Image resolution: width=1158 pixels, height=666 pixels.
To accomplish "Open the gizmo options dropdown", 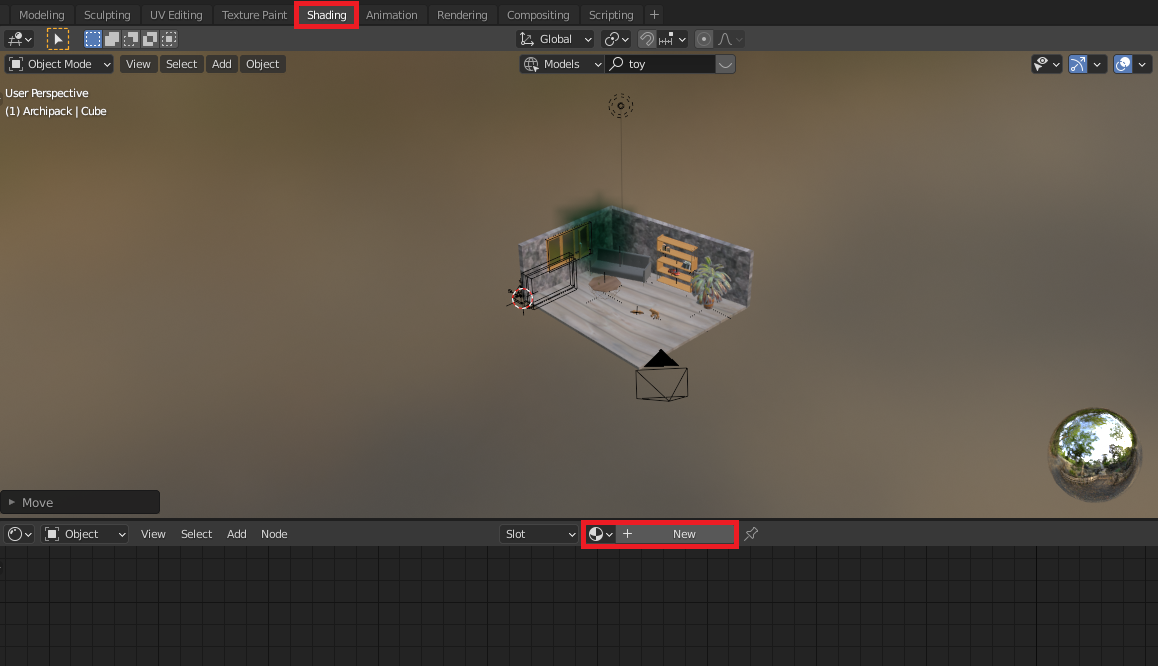I will pyautogui.click(x=1097, y=64).
